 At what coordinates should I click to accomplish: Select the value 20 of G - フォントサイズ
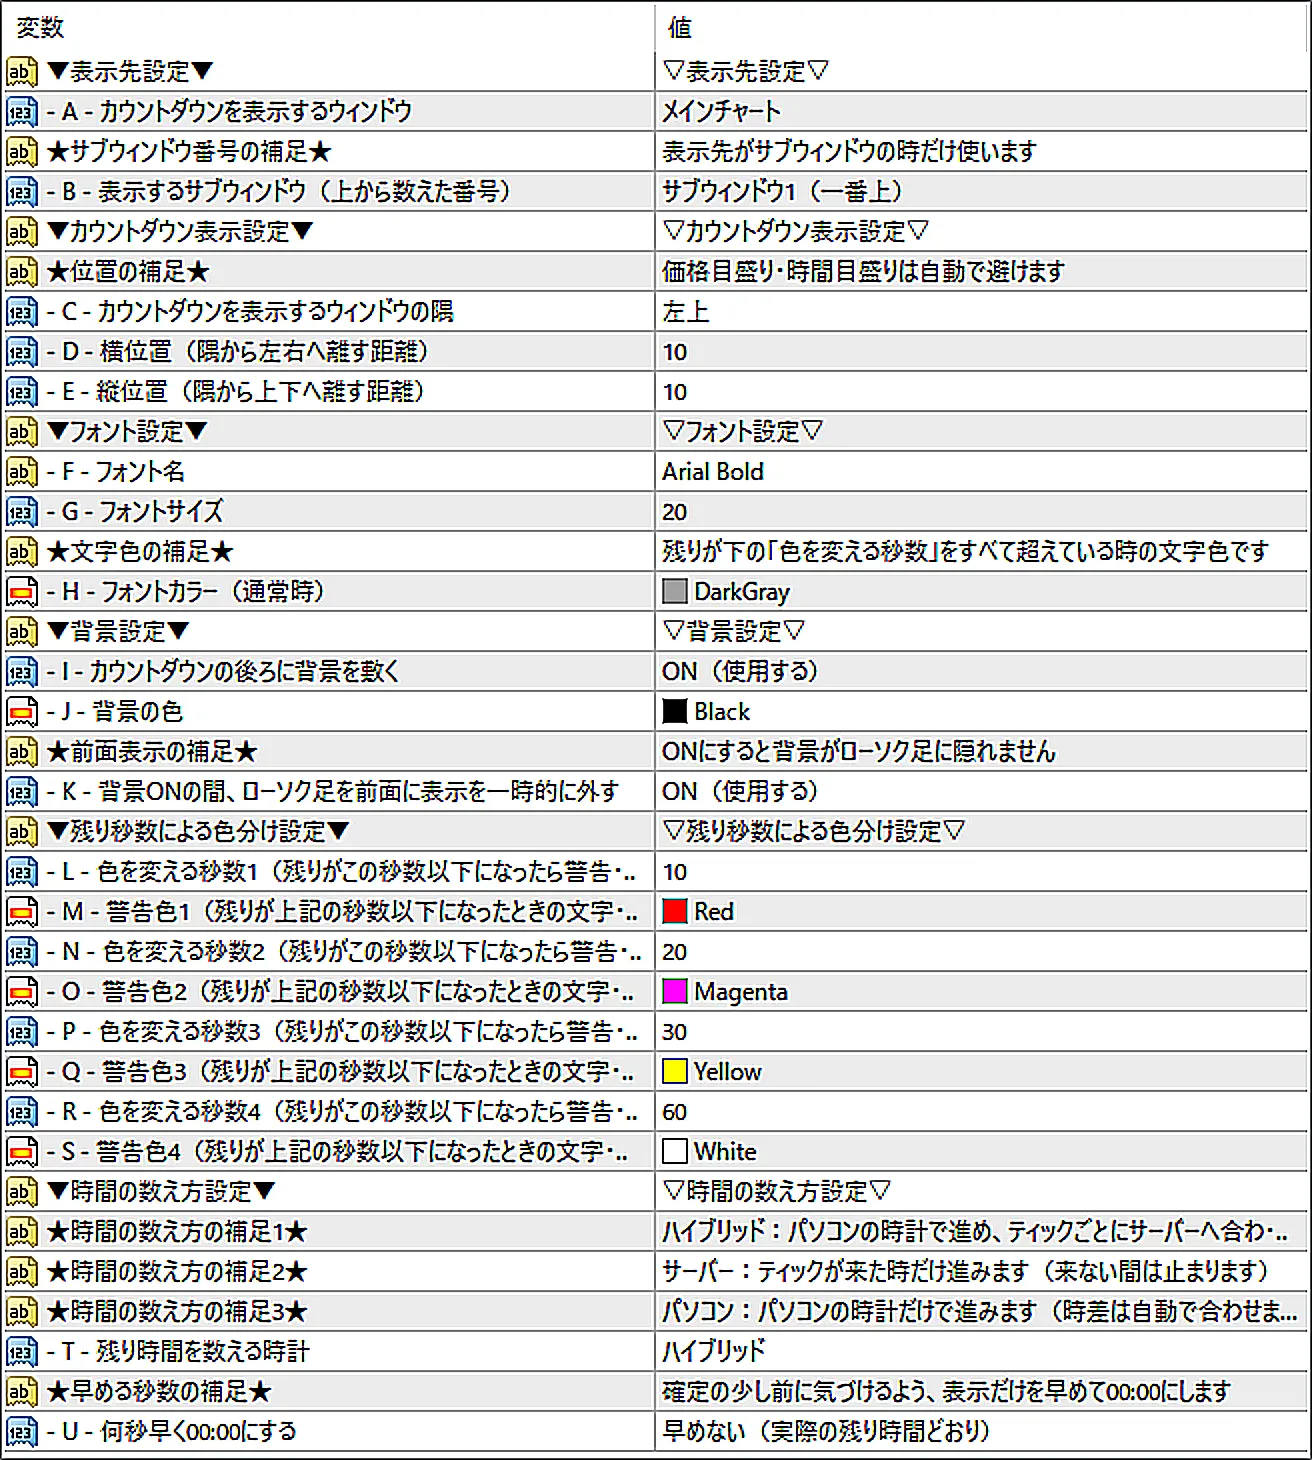point(675,512)
